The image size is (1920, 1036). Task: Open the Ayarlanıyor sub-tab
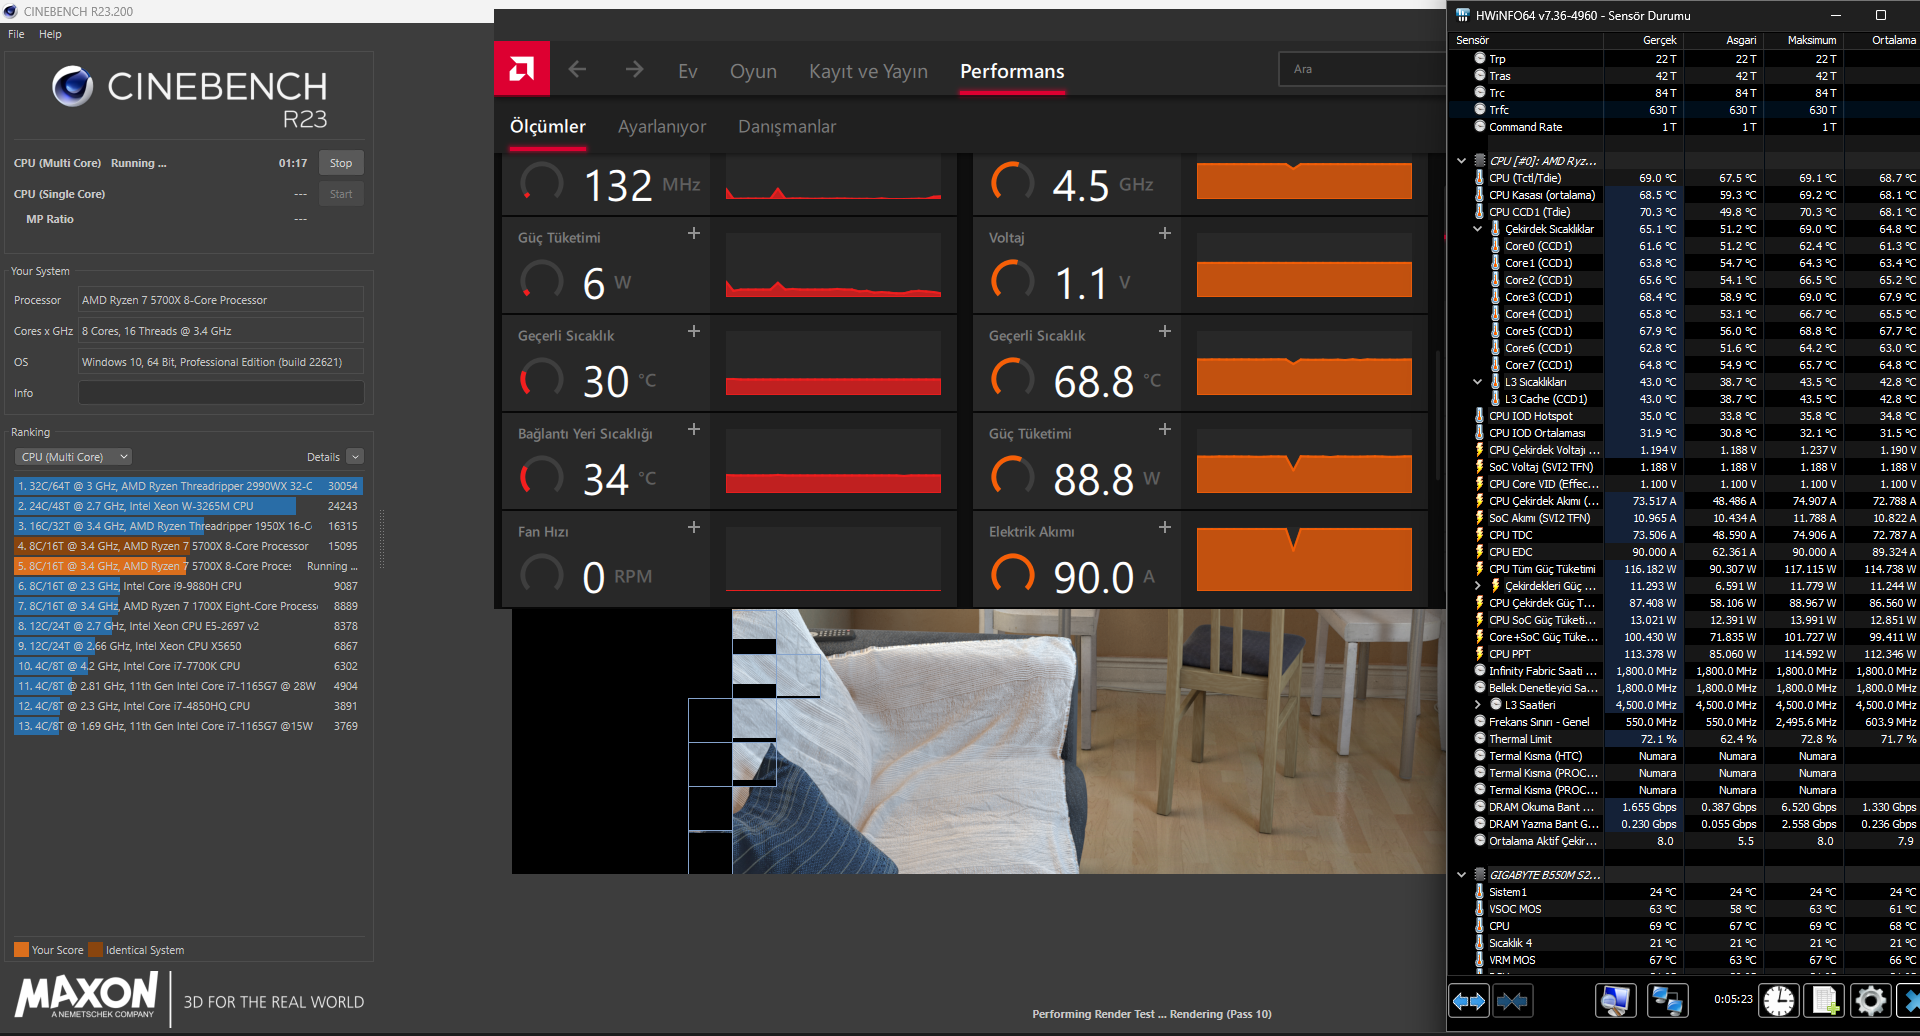[x=662, y=127]
